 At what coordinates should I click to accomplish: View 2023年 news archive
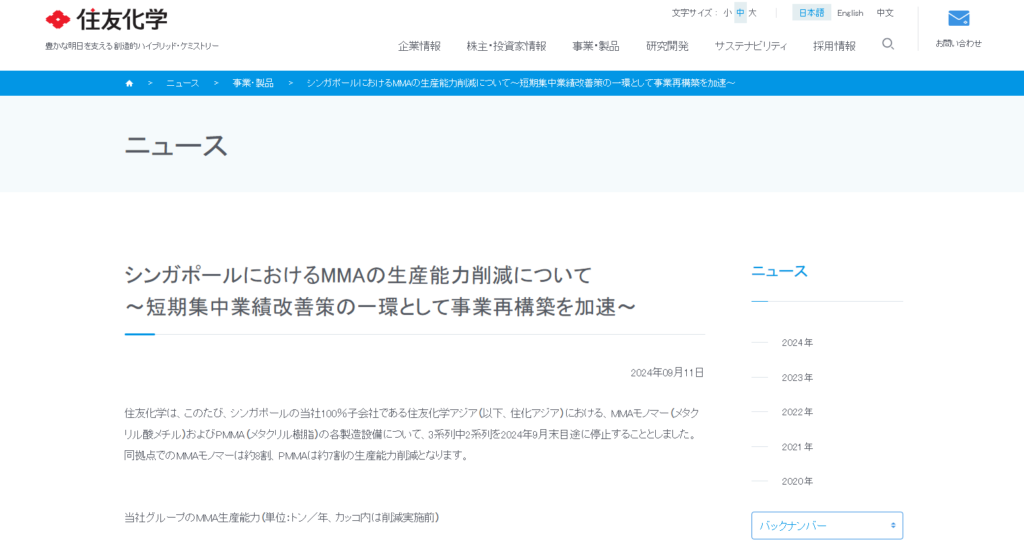click(797, 377)
